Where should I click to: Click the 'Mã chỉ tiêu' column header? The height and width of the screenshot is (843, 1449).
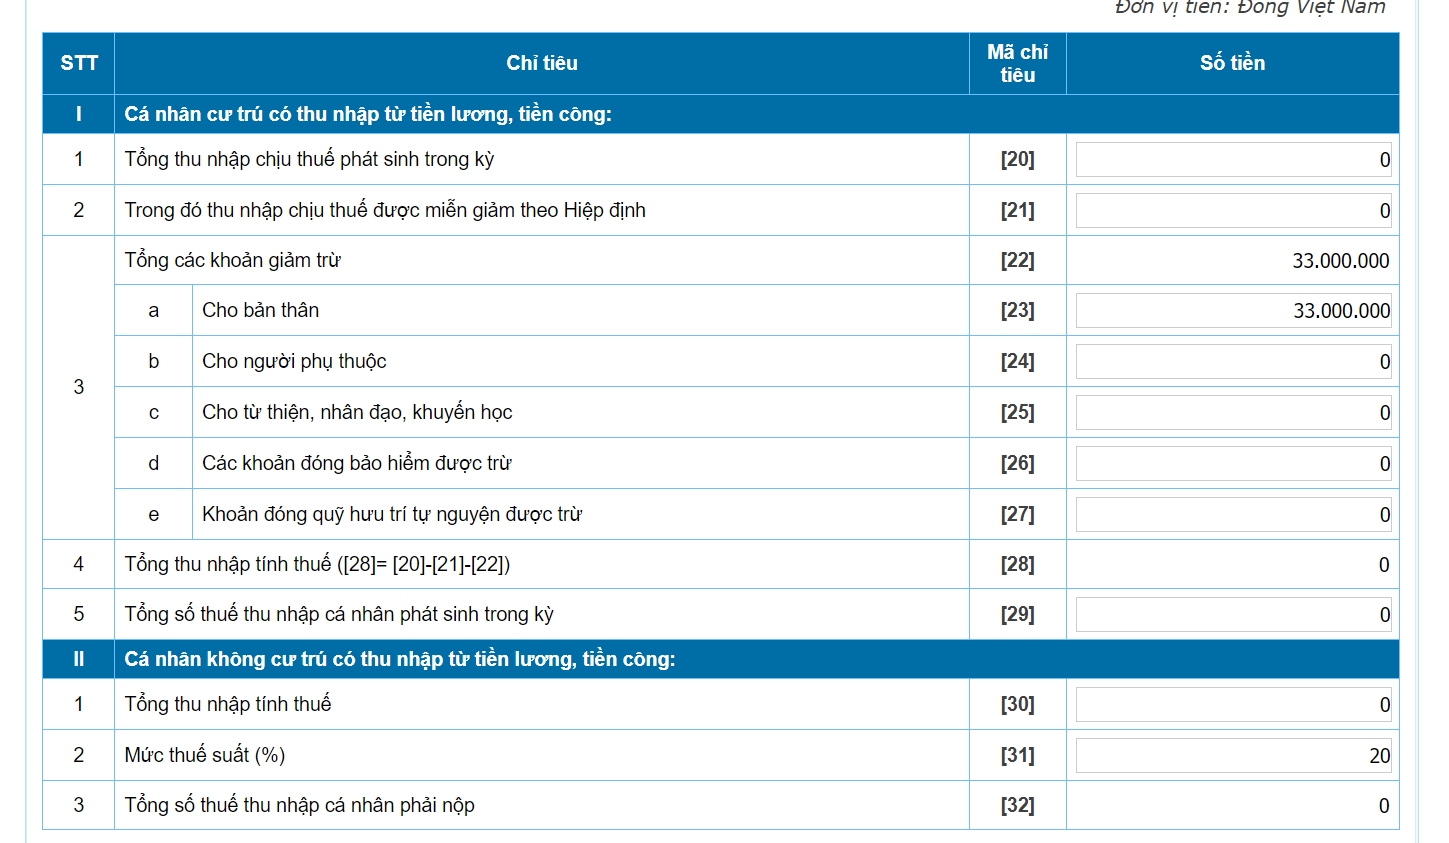[x=1017, y=63]
